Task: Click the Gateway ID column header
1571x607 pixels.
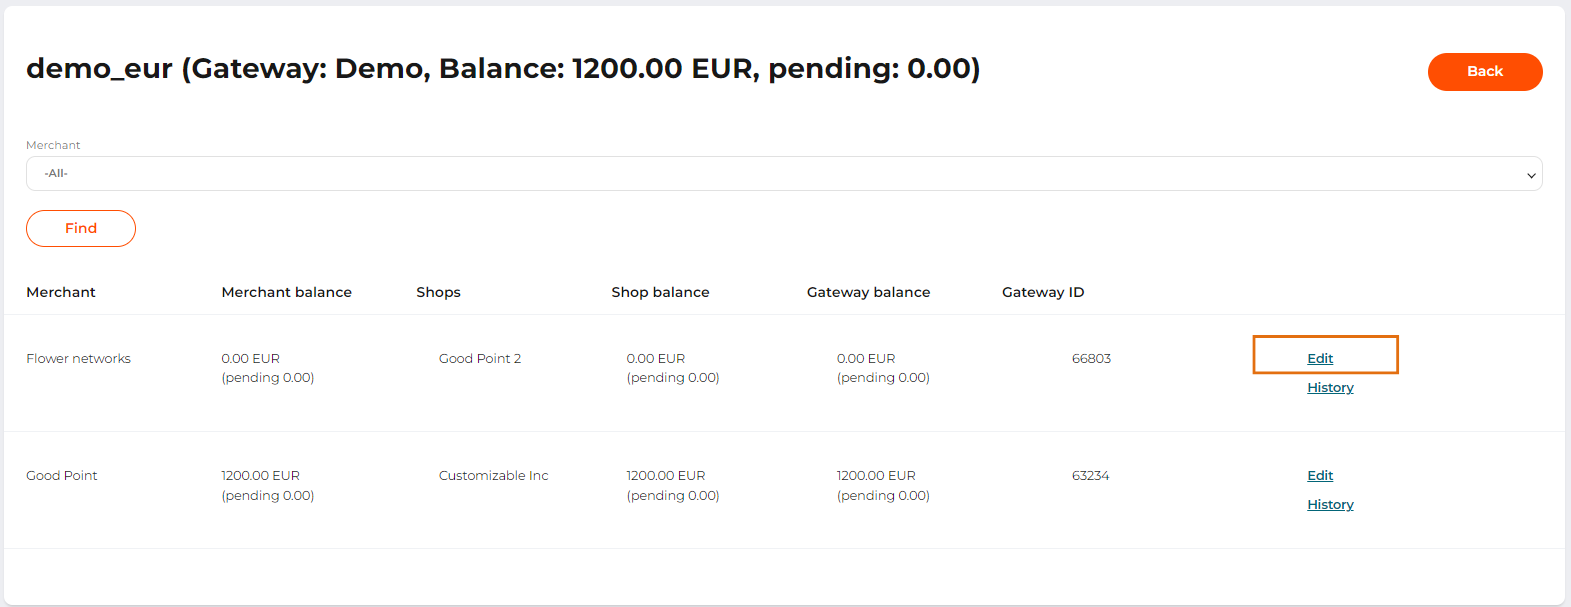Action: (x=1043, y=292)
